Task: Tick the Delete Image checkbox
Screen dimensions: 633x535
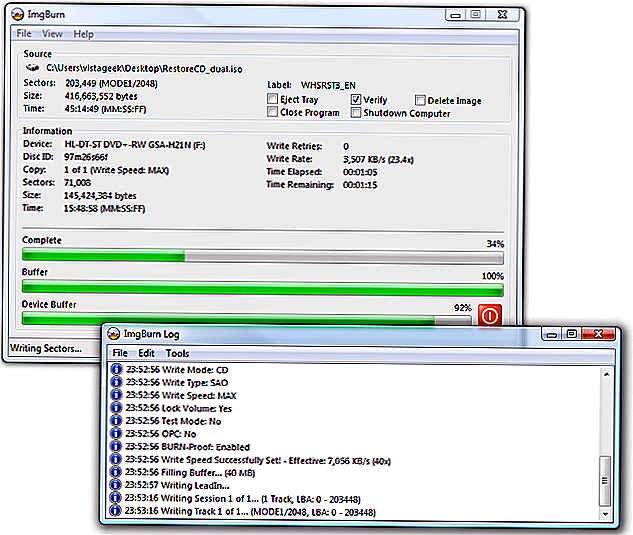Action: pyautogui.click(x=420, y=100)
